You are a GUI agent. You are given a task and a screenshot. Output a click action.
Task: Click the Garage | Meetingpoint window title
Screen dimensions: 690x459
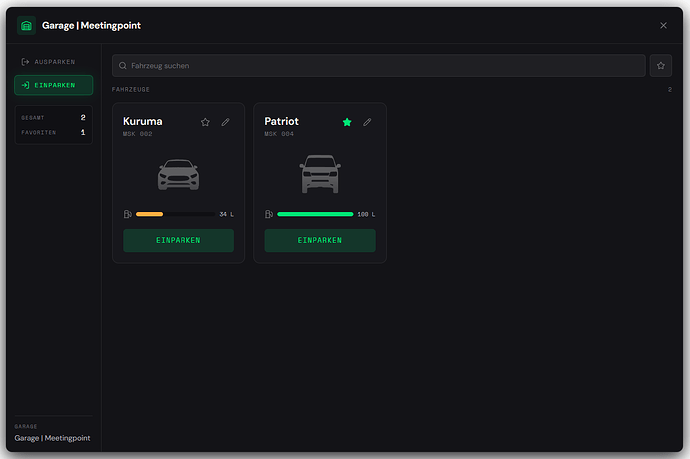pos(92,26)
